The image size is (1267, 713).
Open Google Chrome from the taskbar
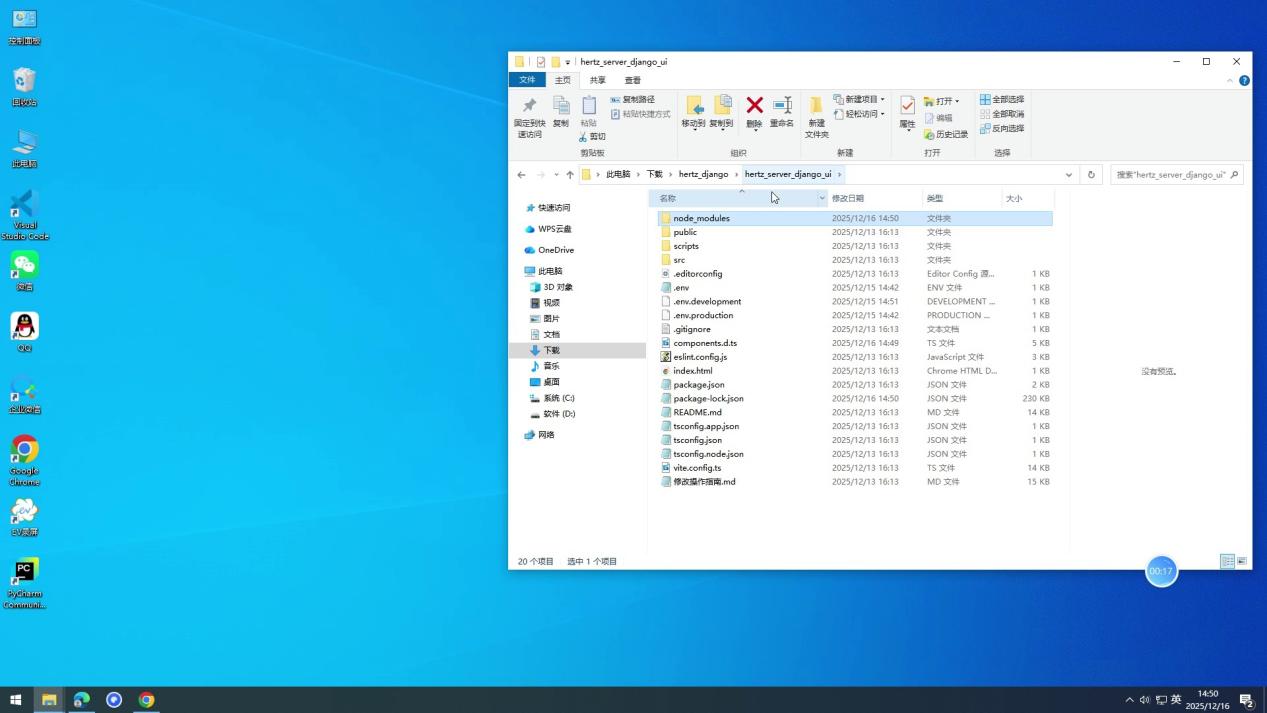pos(146,700)
